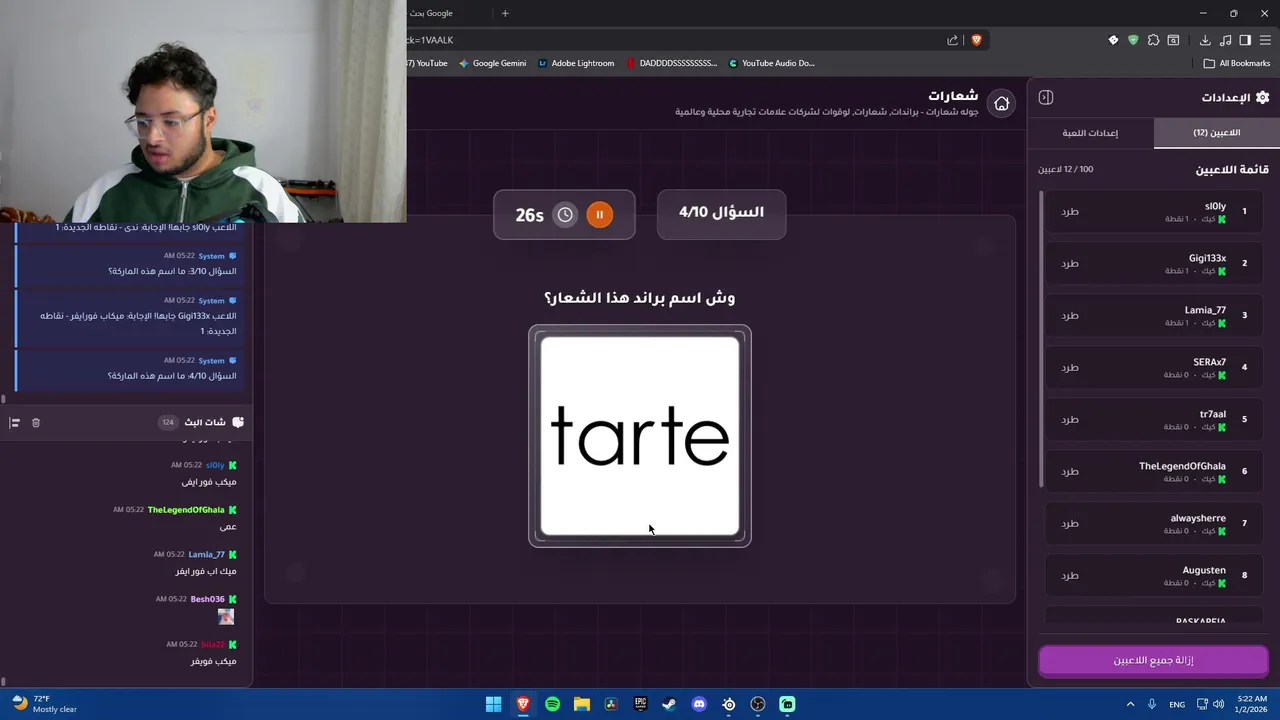Viewport: 1280px width, 720px height.
Task: Click the شات البث chat icon
Action: (x=237, y=422)
